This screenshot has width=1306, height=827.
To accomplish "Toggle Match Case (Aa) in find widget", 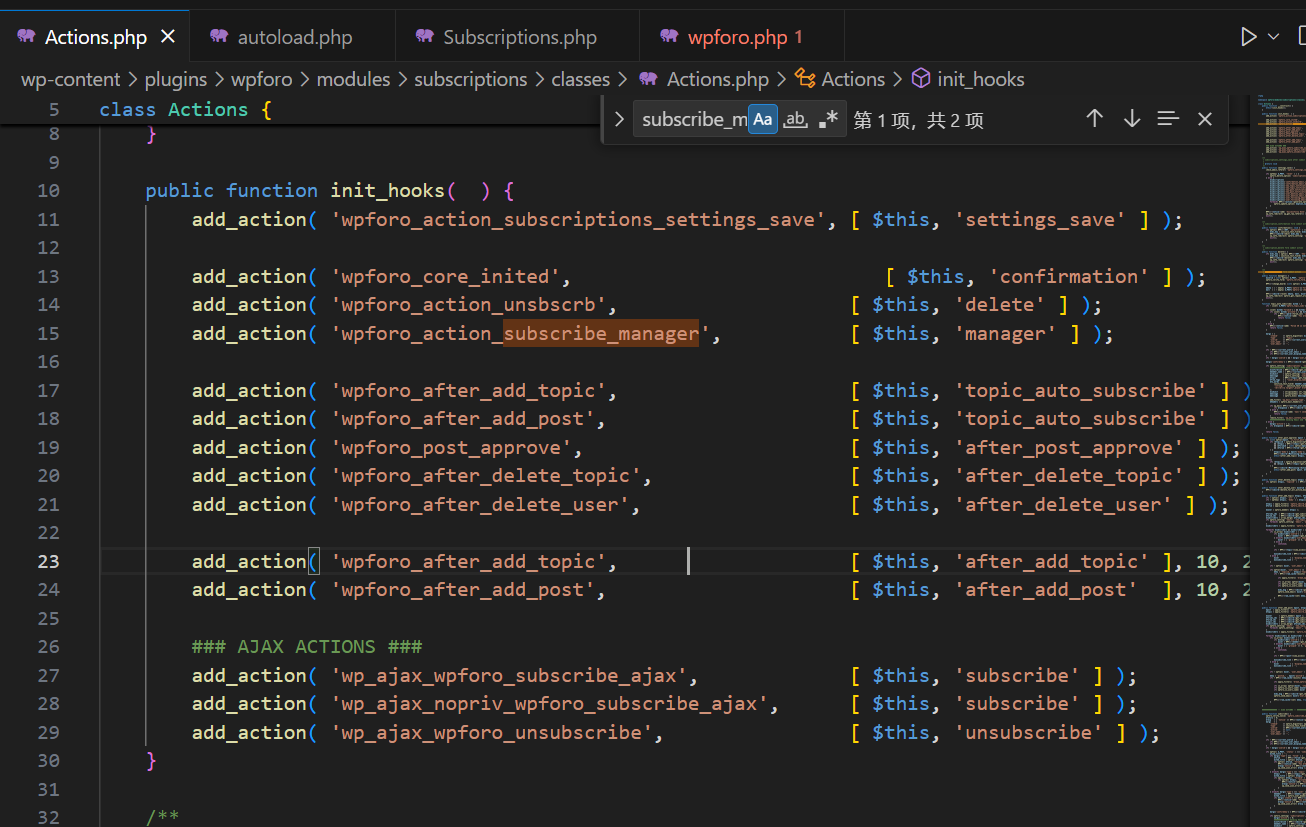I will tap(763, 120).
